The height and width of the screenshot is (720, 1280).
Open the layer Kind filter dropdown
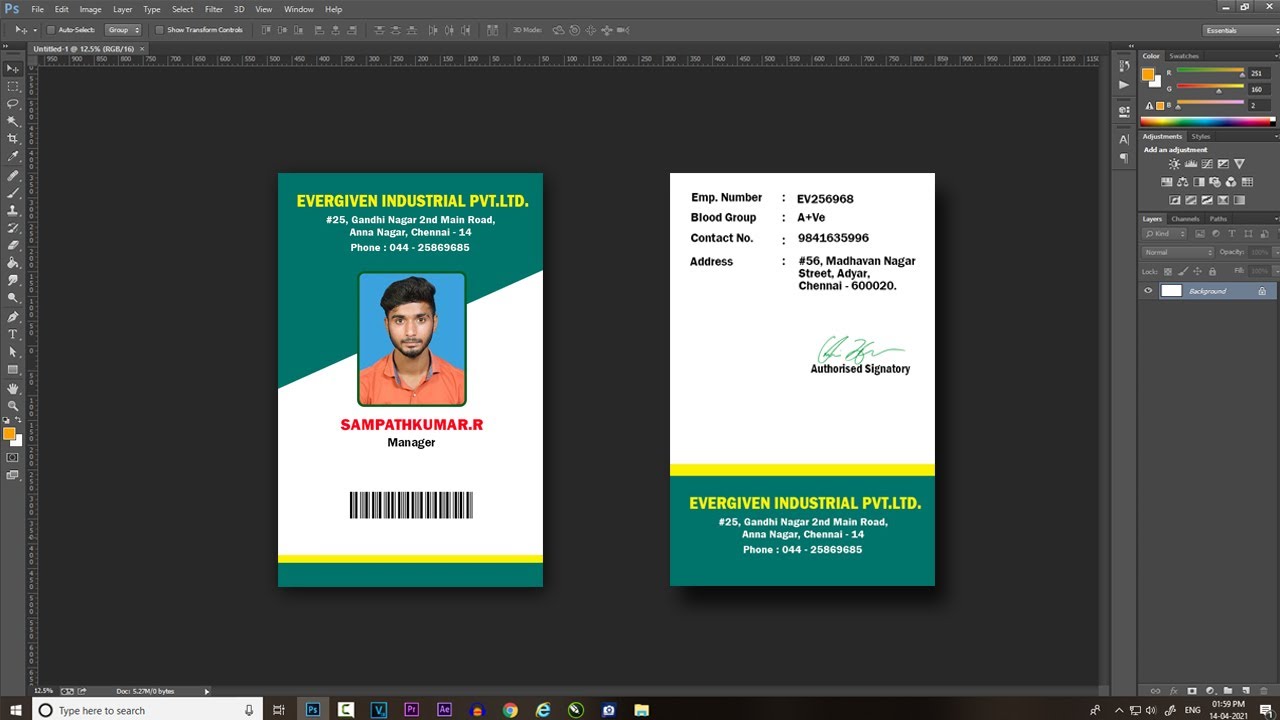point(1165,234)
